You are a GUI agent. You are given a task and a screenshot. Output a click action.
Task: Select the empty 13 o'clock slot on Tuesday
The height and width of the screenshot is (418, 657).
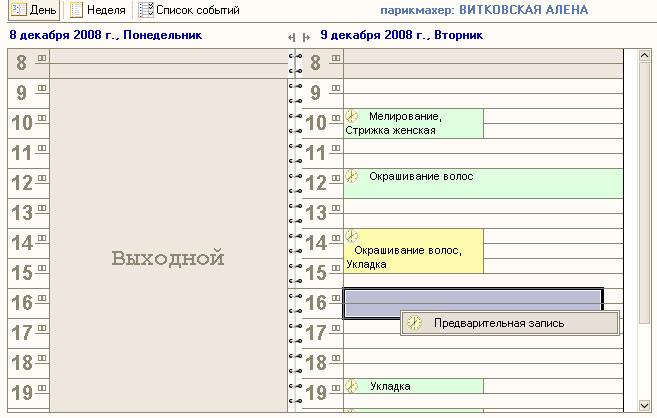pyautogui.click(x=483, y=214)
